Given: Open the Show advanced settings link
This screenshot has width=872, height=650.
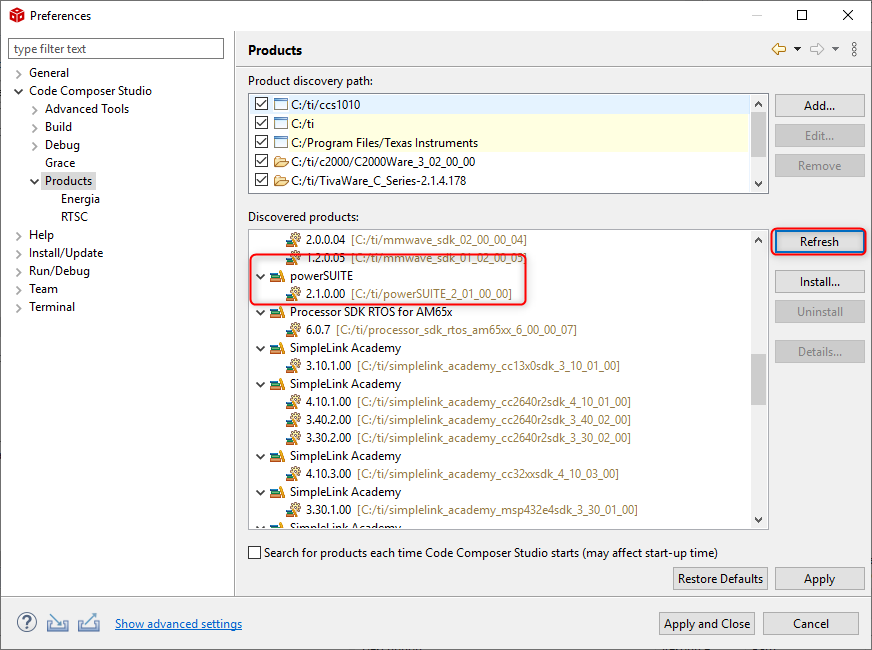Looking at the screenshot, I should pyautogui.click(x=178, y=624).
